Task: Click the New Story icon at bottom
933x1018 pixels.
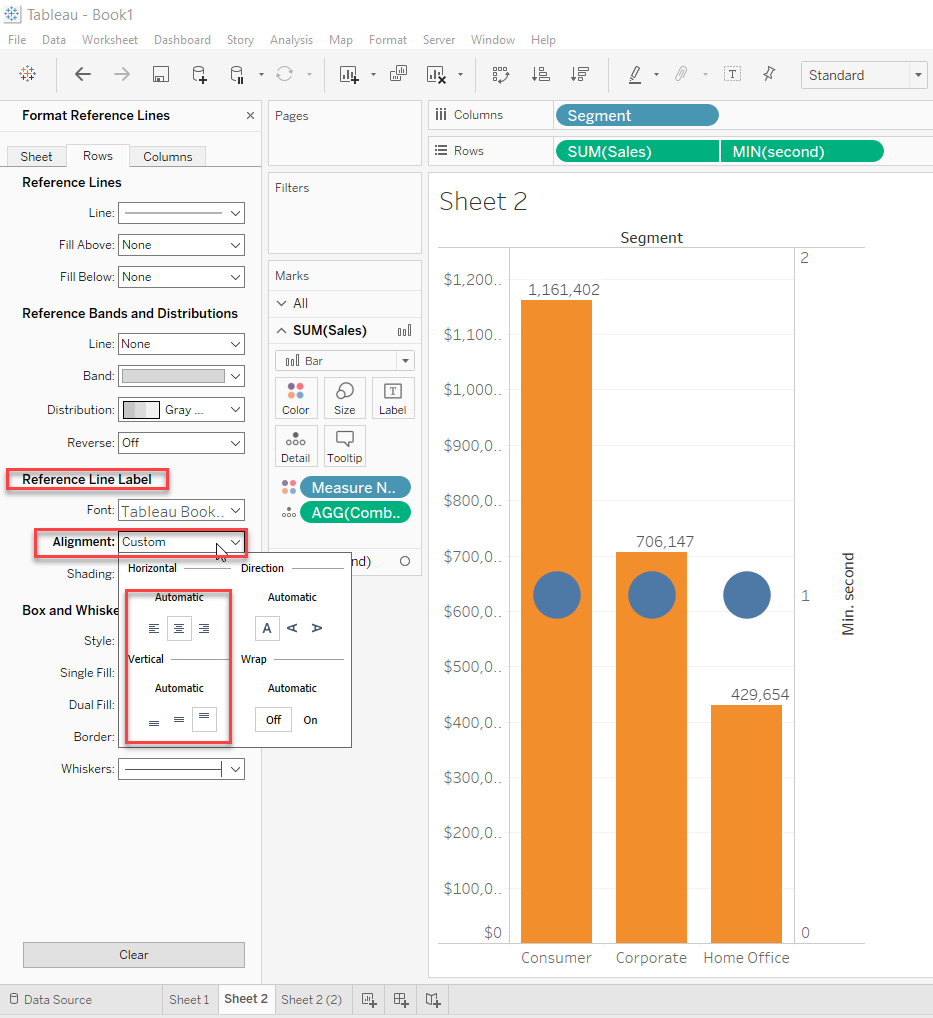Action: 433,999
